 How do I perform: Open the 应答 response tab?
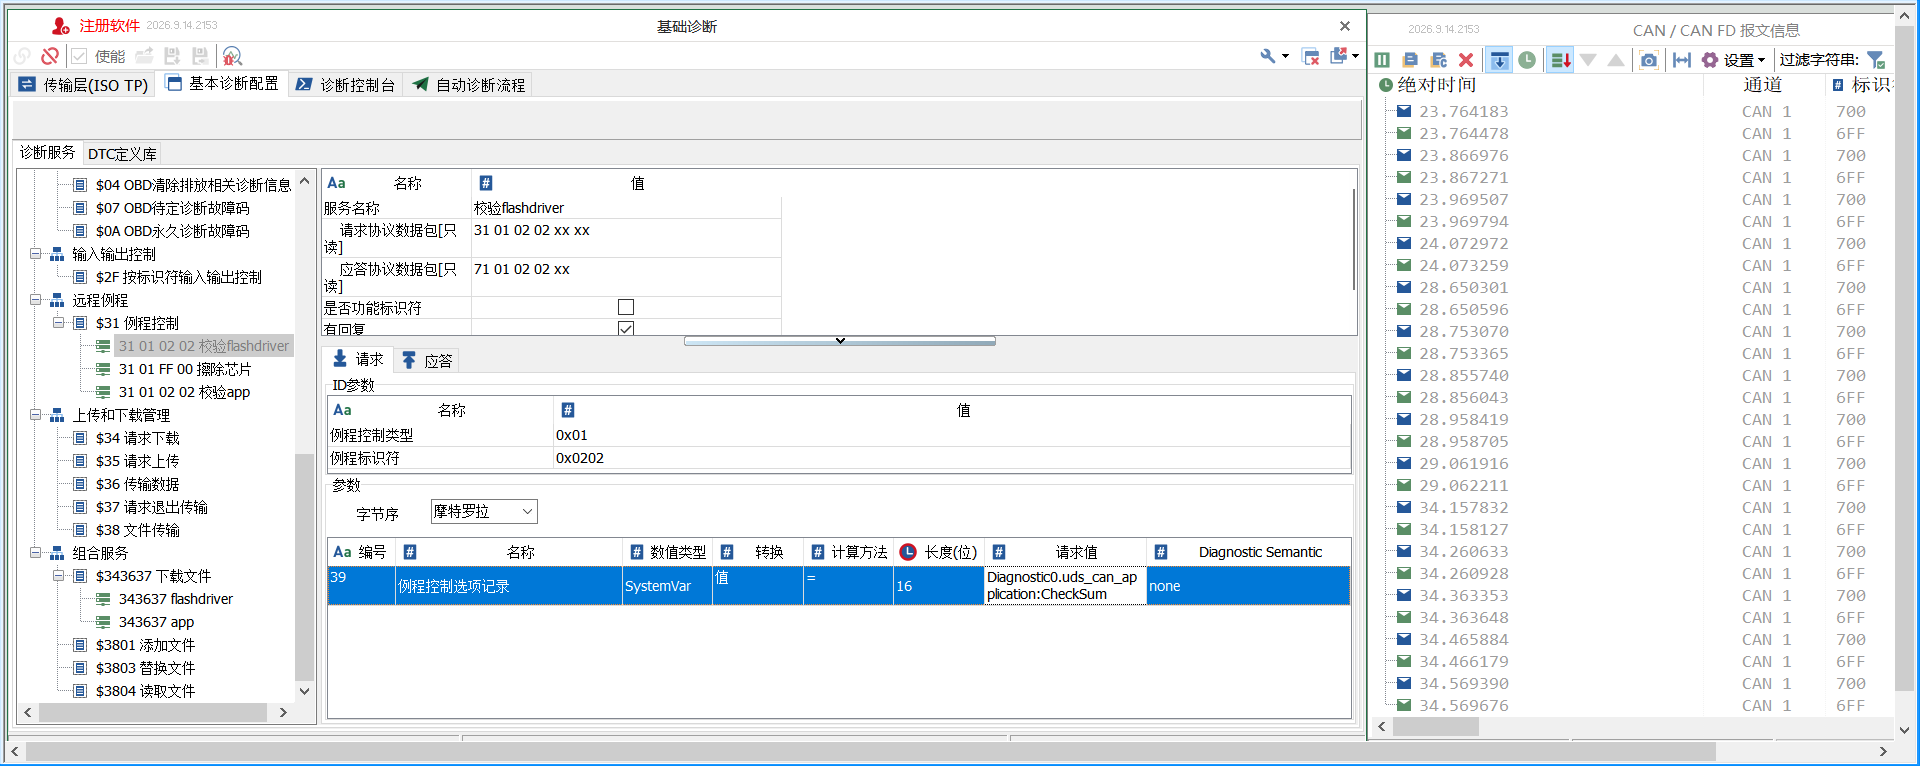tap(427, 361)
